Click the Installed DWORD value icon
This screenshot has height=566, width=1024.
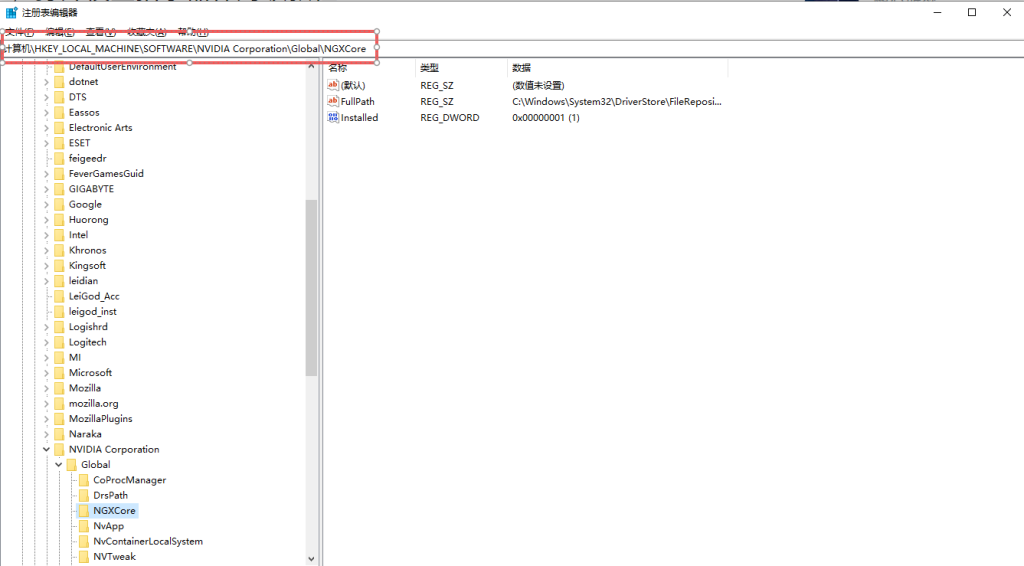pos(333,118)
